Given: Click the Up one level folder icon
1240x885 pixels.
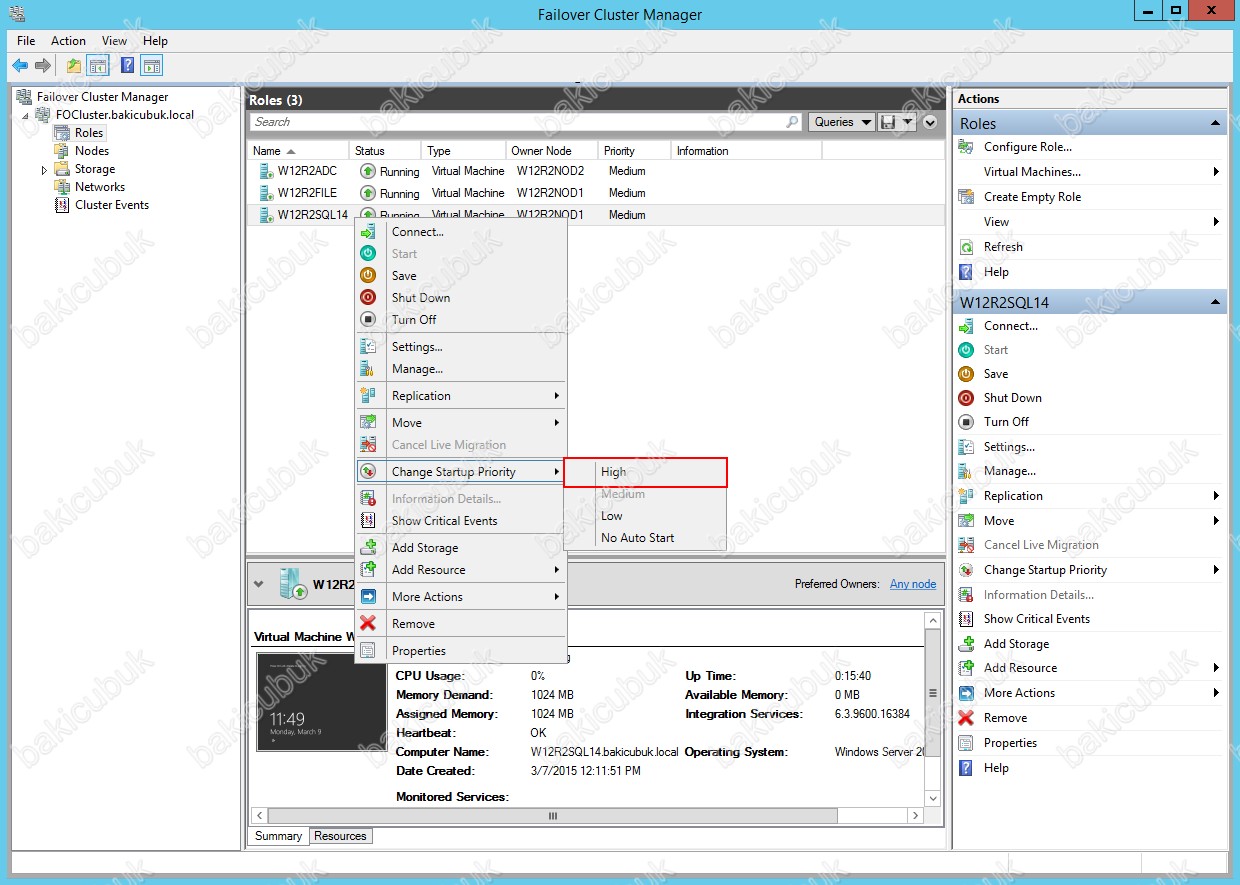Looking at the screenshot, I should pos(73,66).
